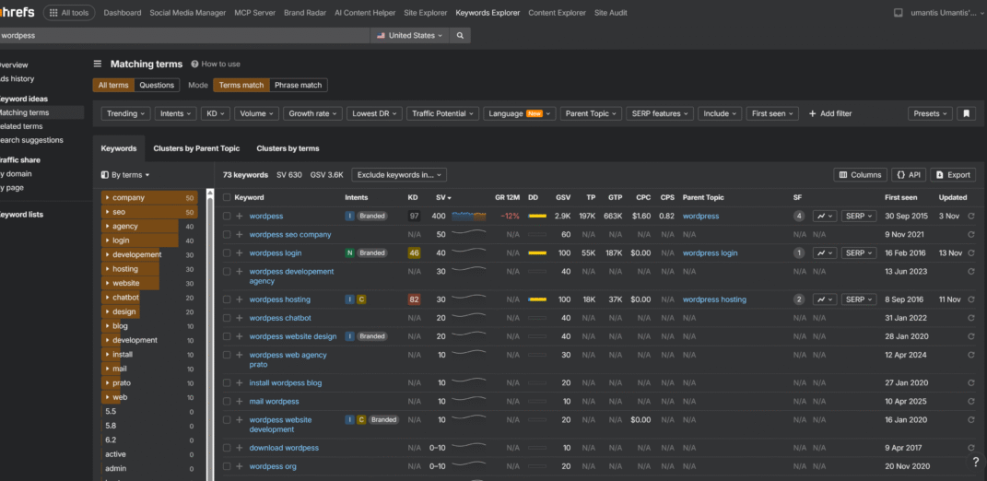Add wordpress login with its plus icon
The image size is (987, 481).
coord(239,253)
